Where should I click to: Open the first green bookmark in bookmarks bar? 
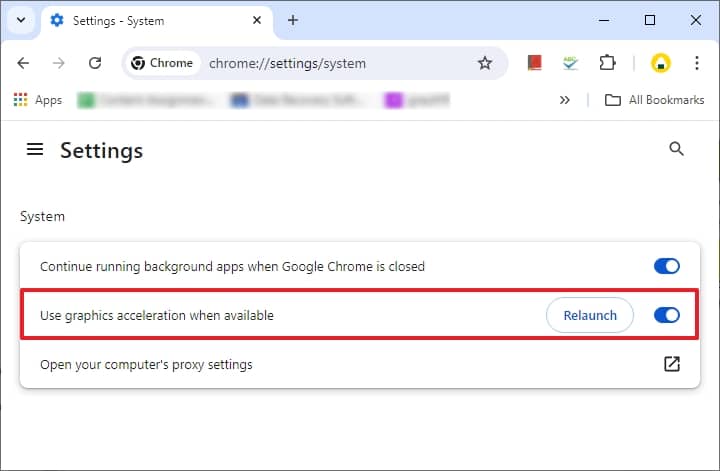pyautogui.click(x=145, y=100)
